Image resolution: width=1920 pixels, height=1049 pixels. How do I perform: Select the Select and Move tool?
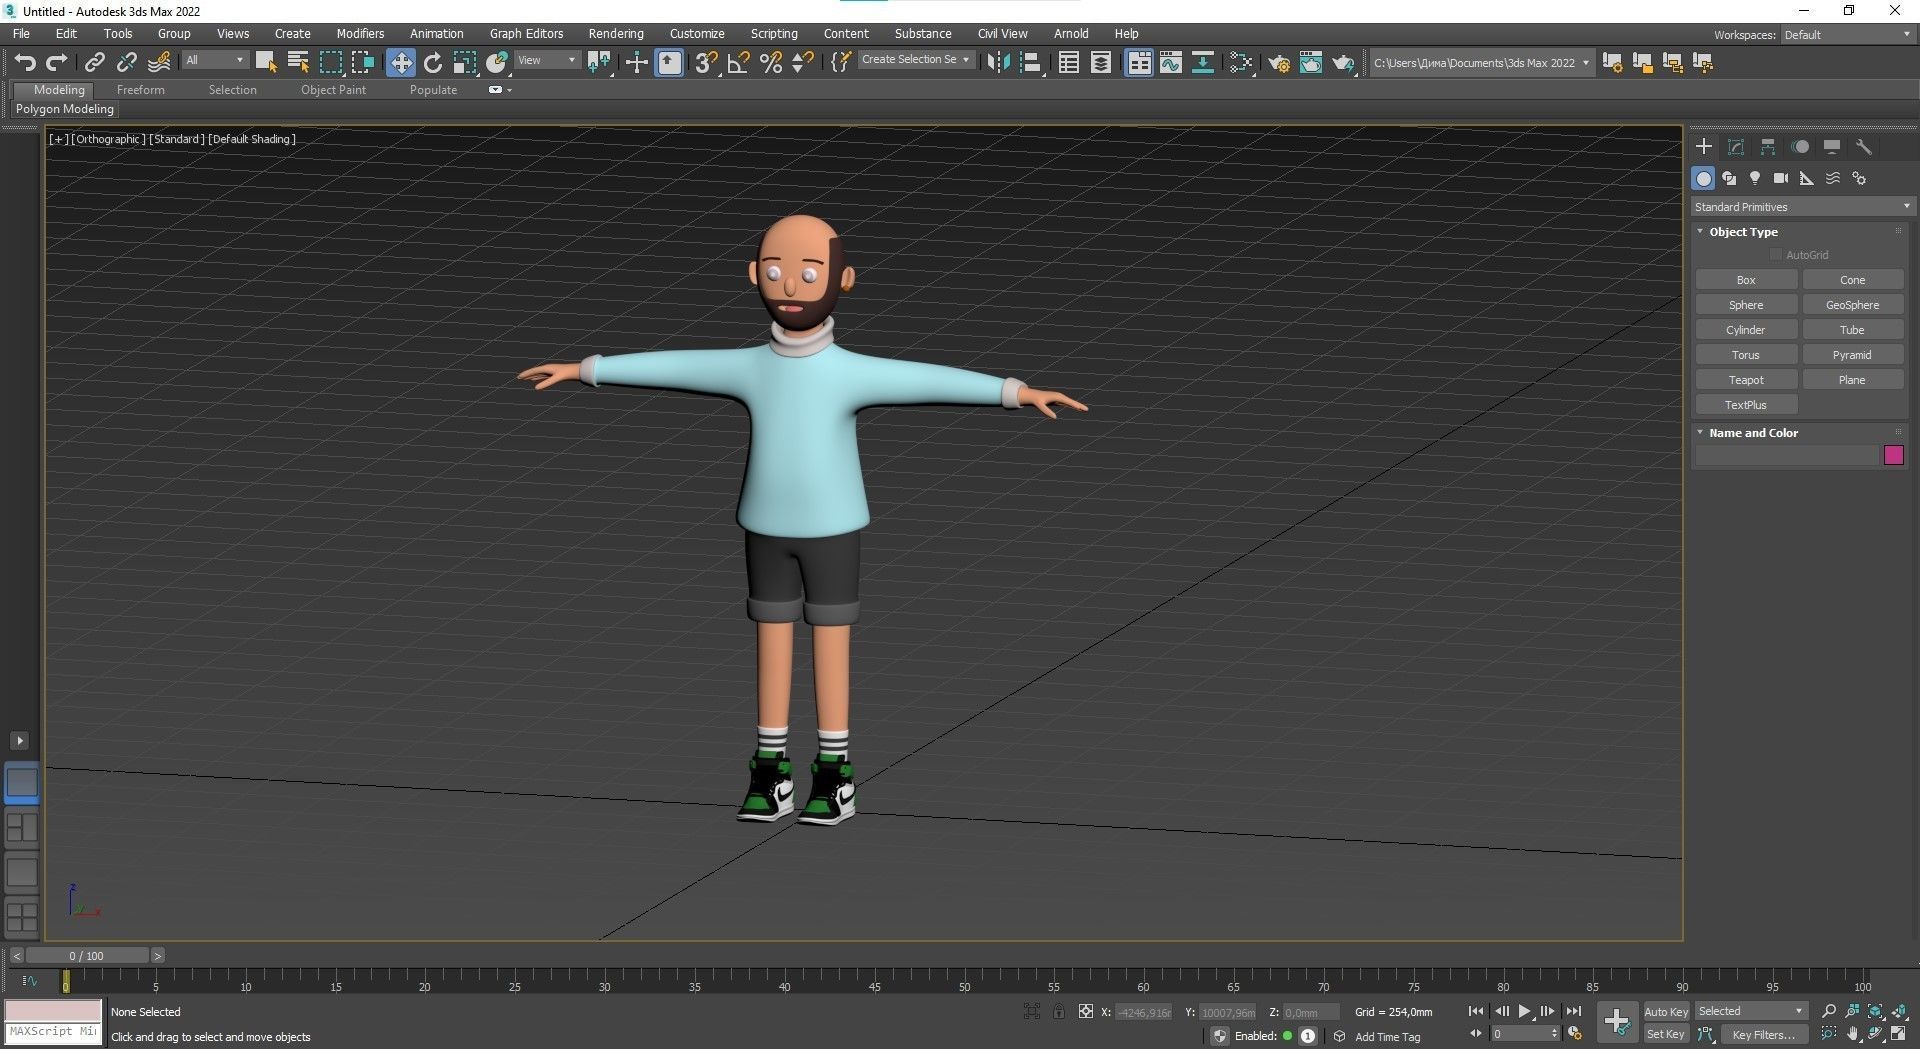click(401, 62)
